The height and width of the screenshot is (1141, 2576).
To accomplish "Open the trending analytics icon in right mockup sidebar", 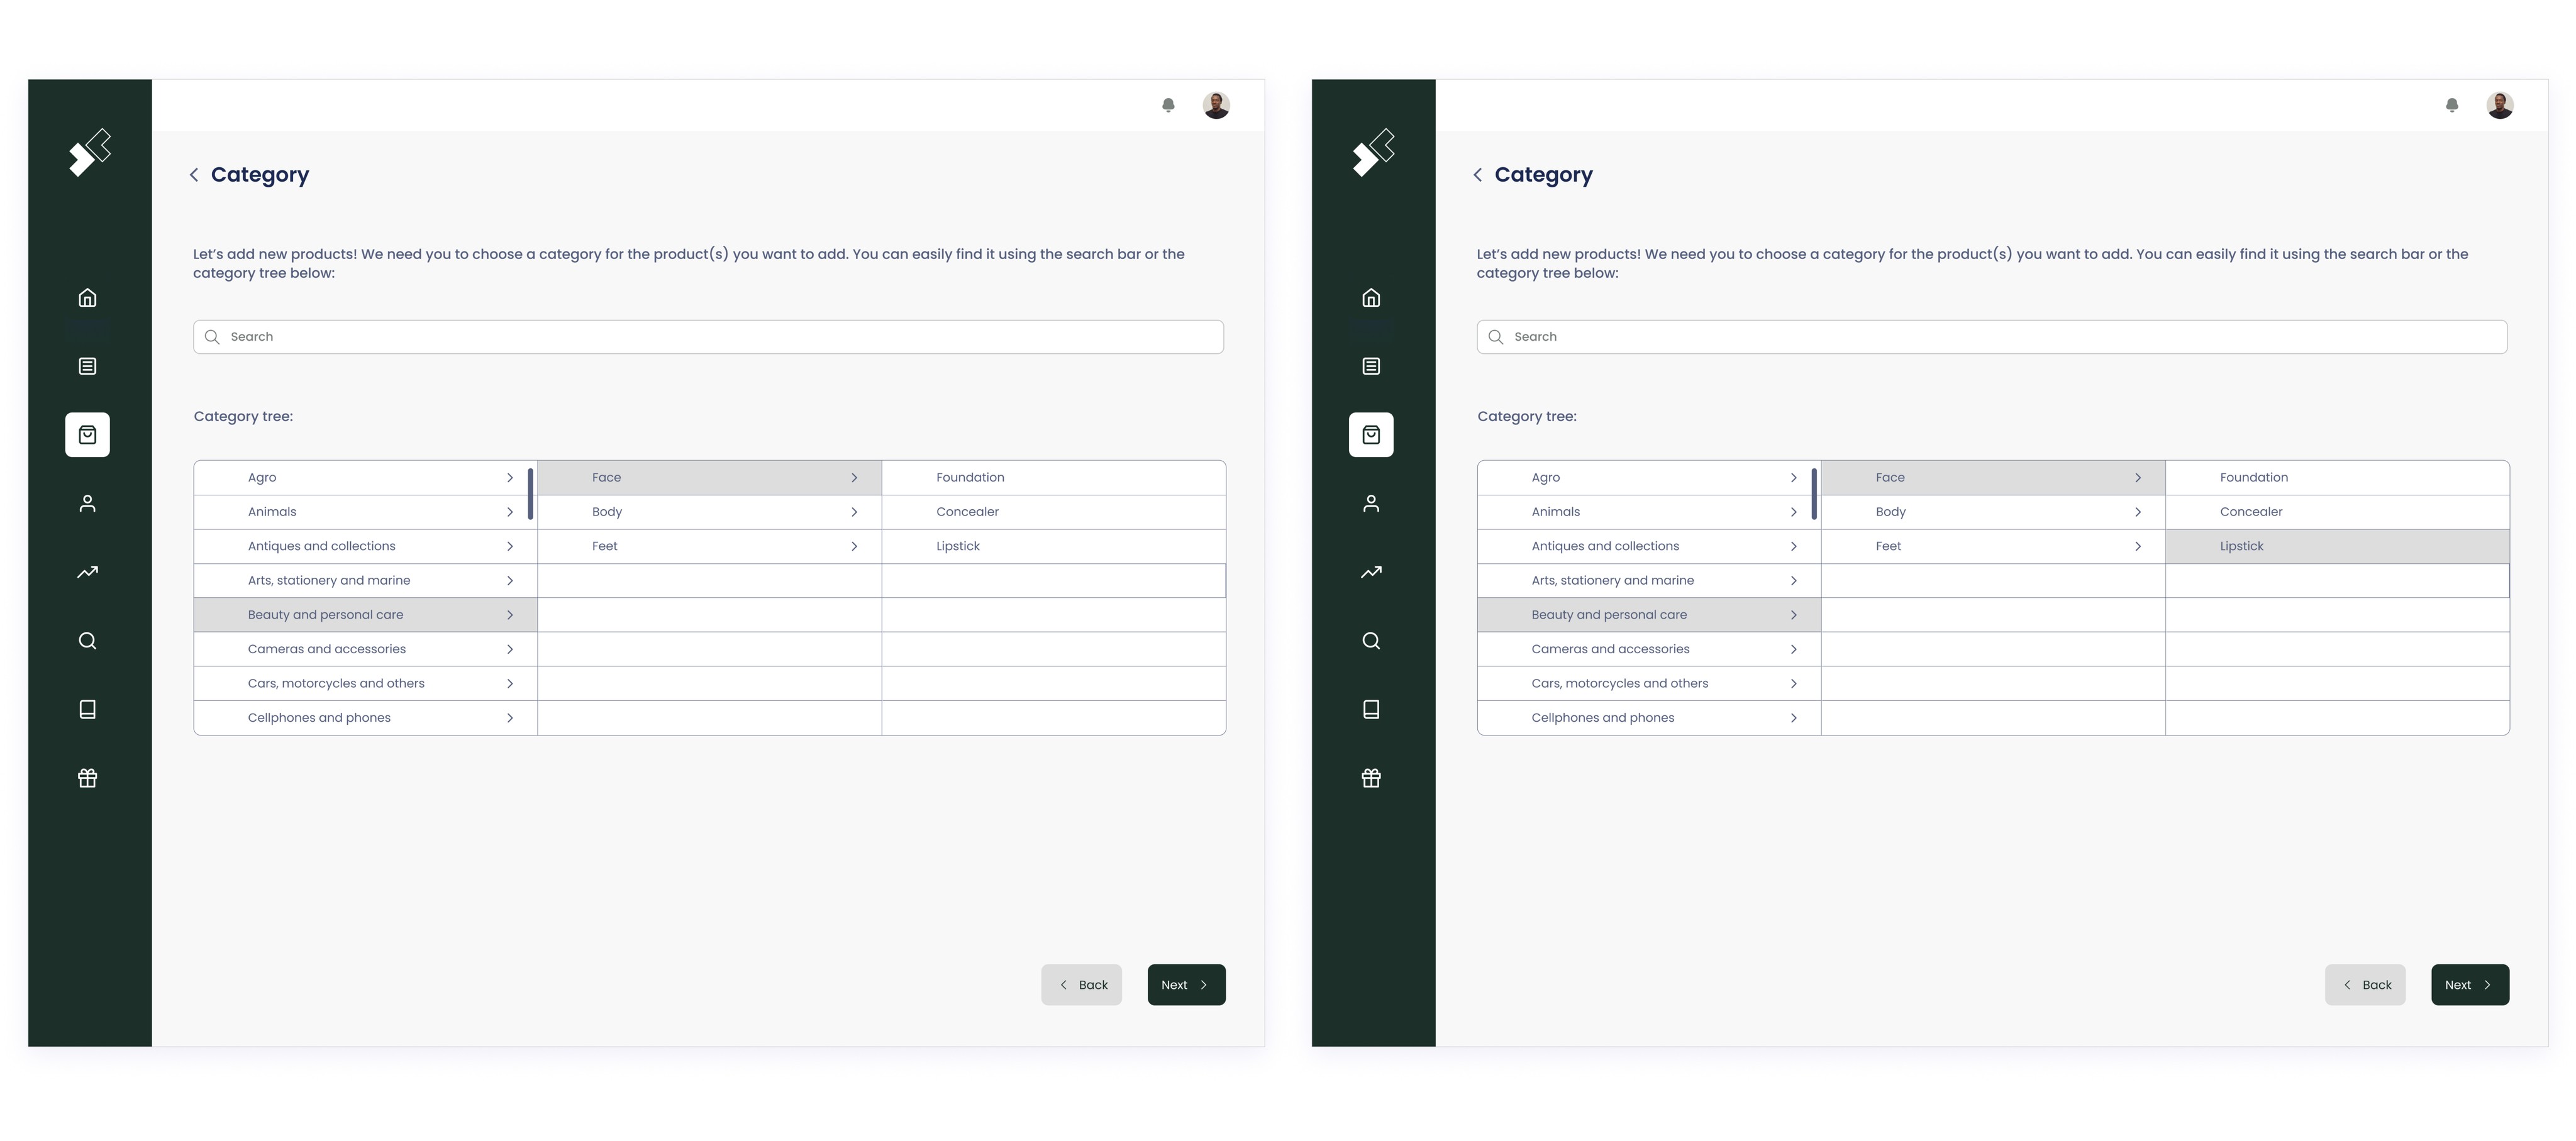I will [1371, 572].
